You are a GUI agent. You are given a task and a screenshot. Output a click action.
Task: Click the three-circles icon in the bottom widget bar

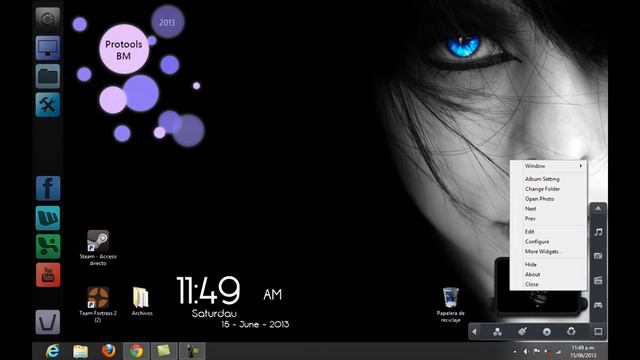coord(497,332)
